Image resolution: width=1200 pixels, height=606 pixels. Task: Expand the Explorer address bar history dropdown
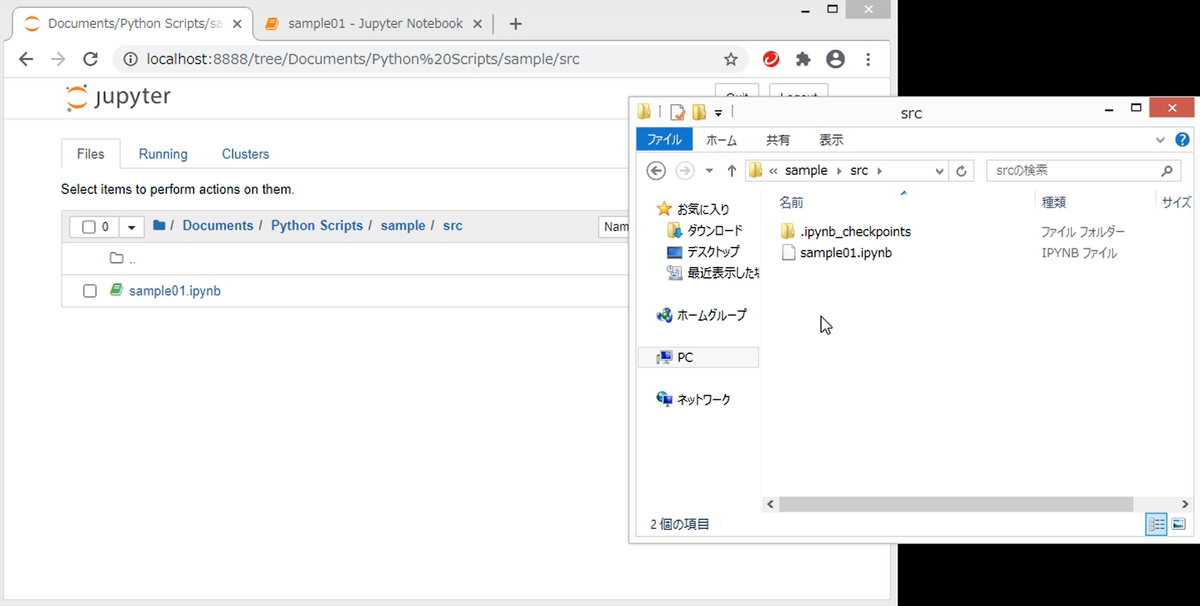[939, 171]
